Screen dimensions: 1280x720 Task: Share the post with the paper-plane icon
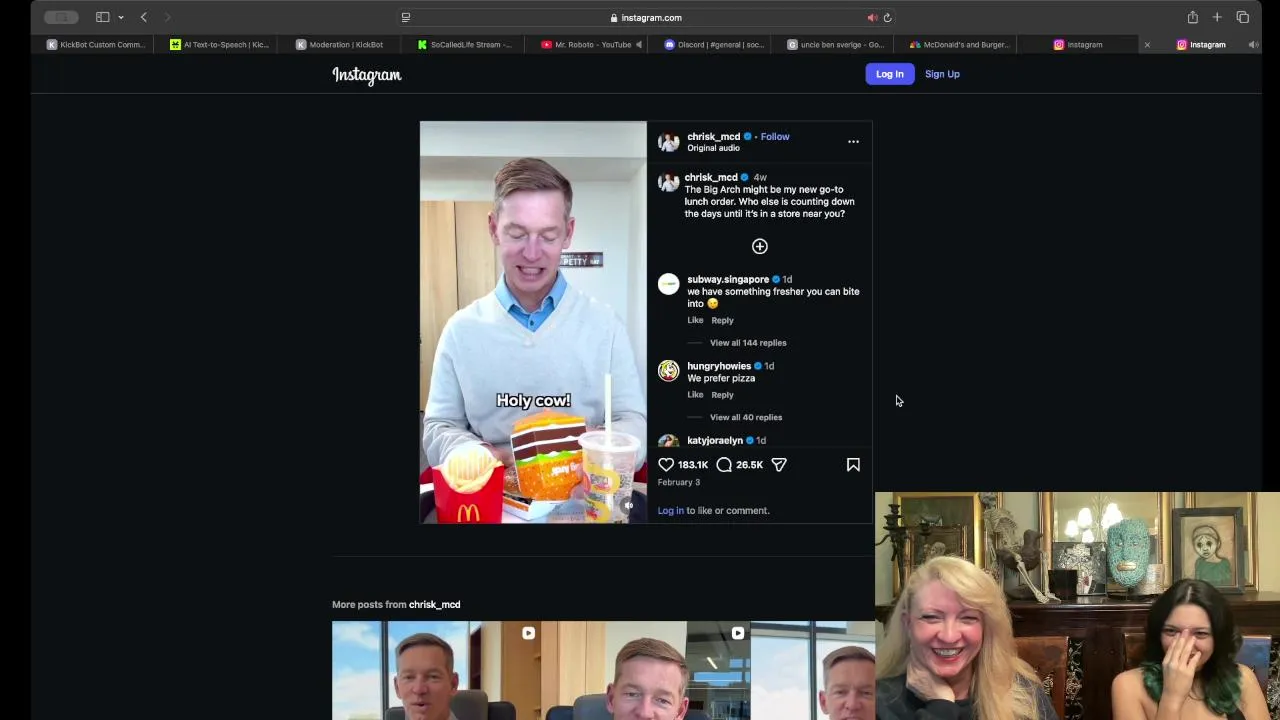click(779, 465)
